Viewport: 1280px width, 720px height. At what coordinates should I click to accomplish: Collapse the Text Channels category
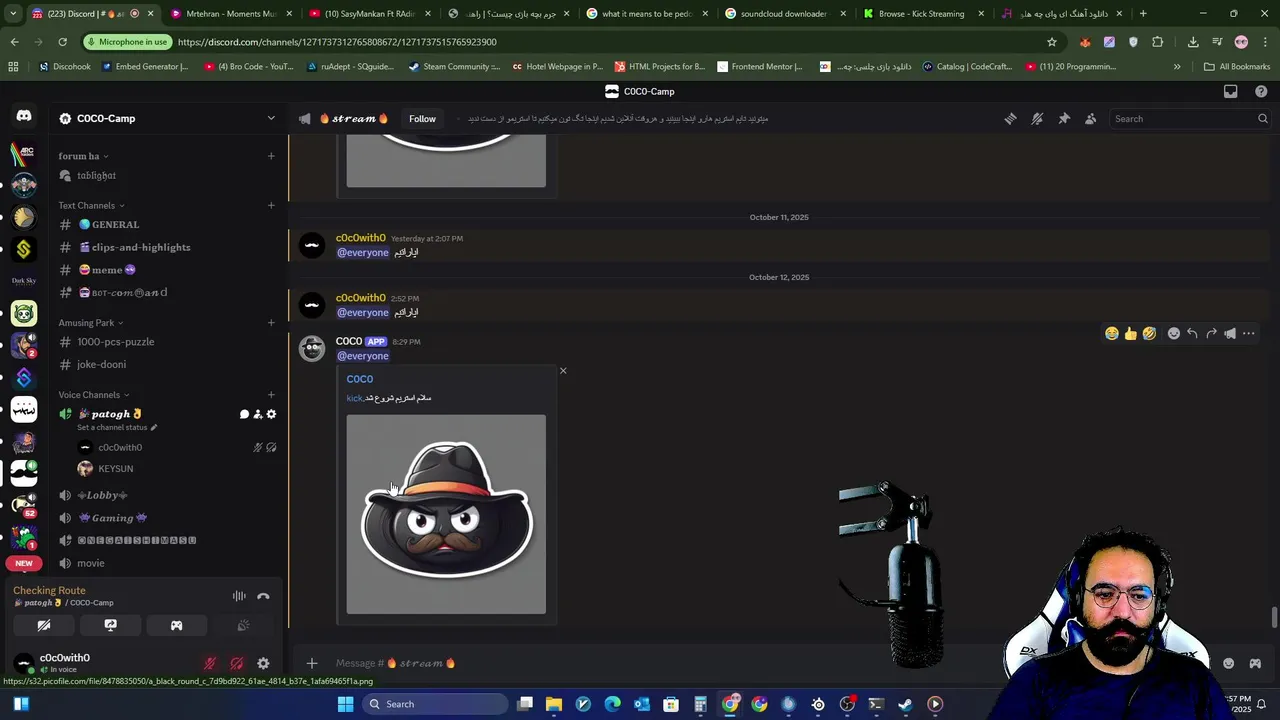[x=91, y=205]
